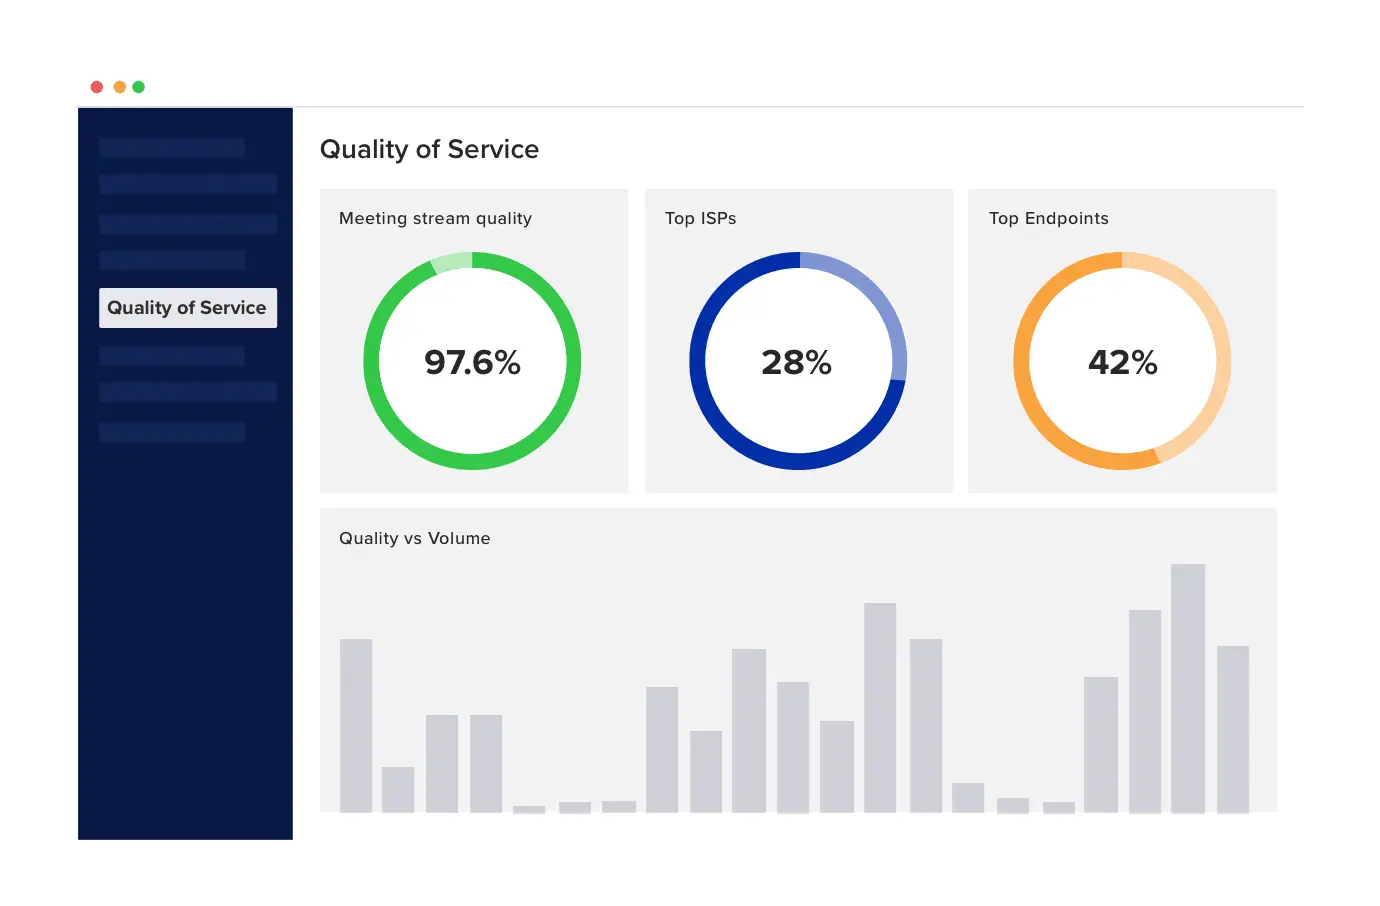Click the 28% Top ISPs value
The height and width of the screenshot is (906, 1380).
796,362
